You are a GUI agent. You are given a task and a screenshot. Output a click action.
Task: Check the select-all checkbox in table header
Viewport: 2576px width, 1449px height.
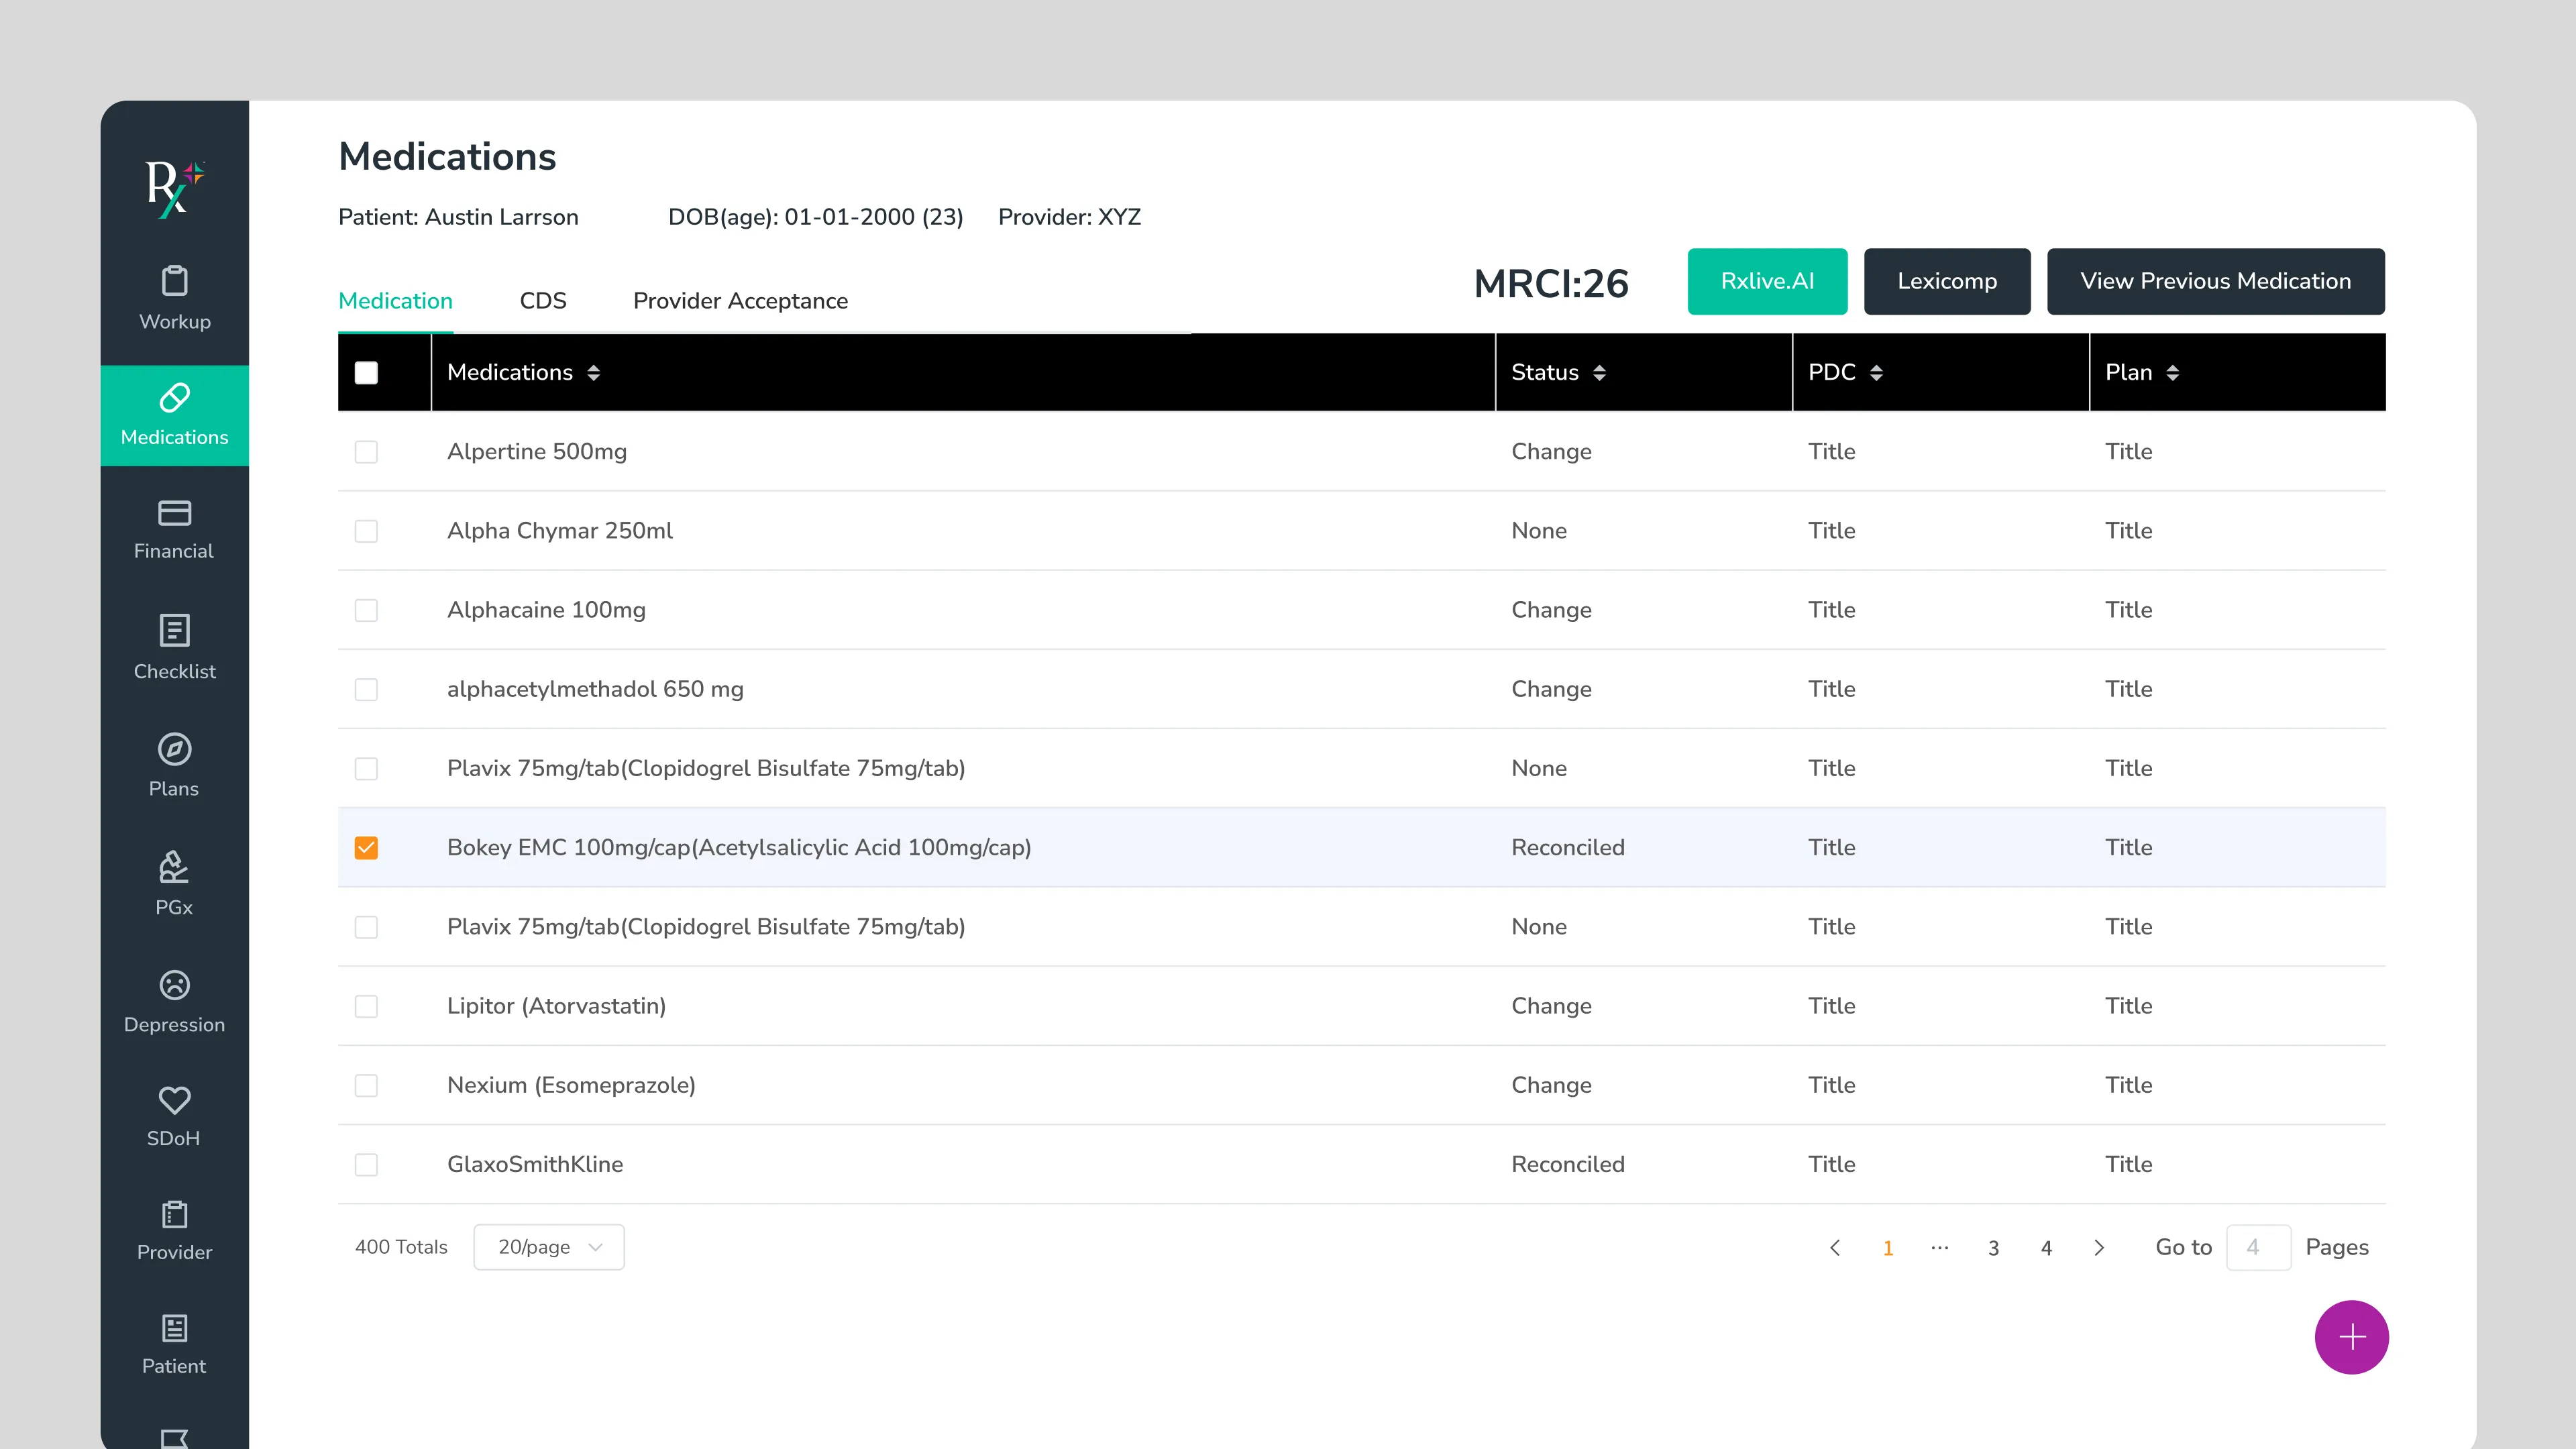366,373
